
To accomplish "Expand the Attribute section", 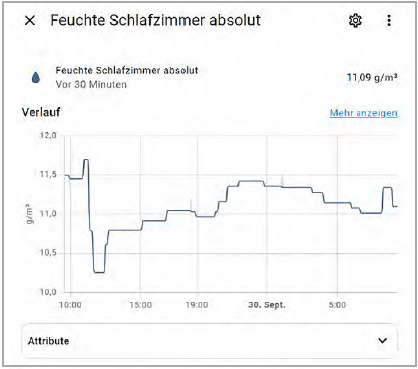I will tap(209, 341).
